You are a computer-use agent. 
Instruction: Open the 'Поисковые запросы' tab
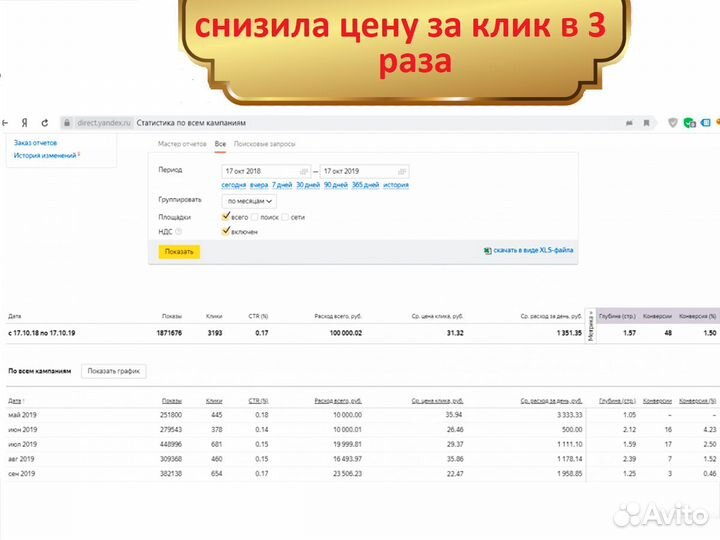click(x=264, y=144)
